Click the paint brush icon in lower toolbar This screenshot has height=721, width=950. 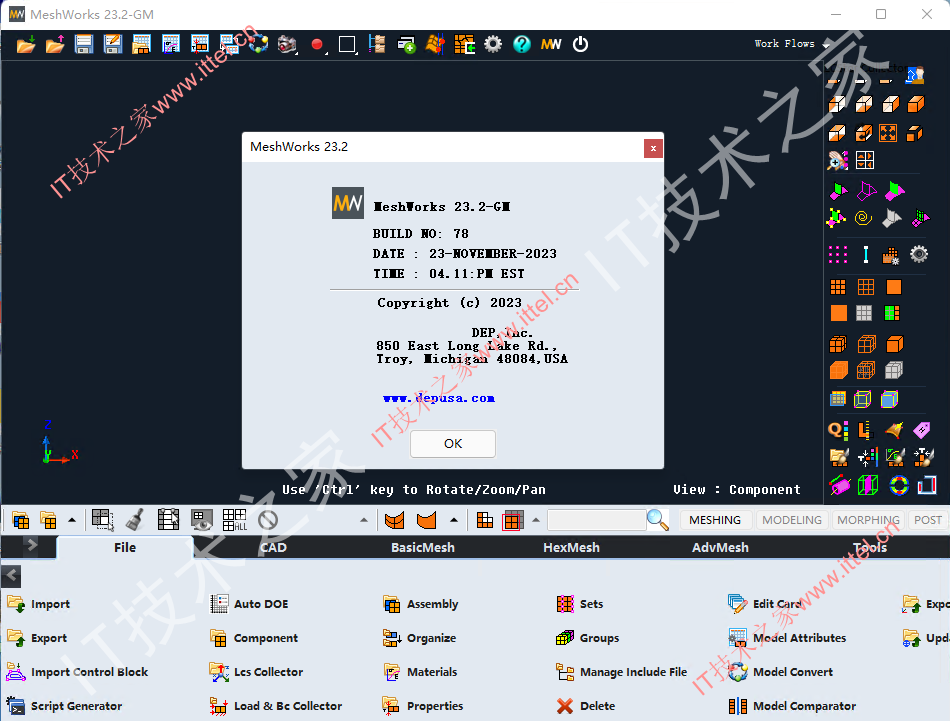[x=135, y=520]
